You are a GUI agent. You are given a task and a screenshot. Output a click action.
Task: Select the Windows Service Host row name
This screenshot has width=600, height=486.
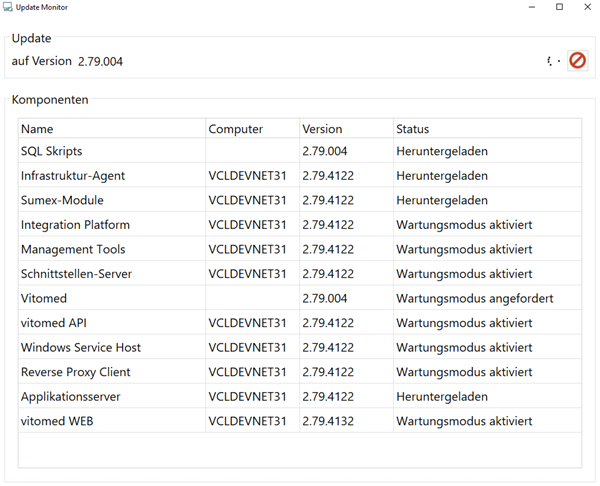[x=81, y=347]
